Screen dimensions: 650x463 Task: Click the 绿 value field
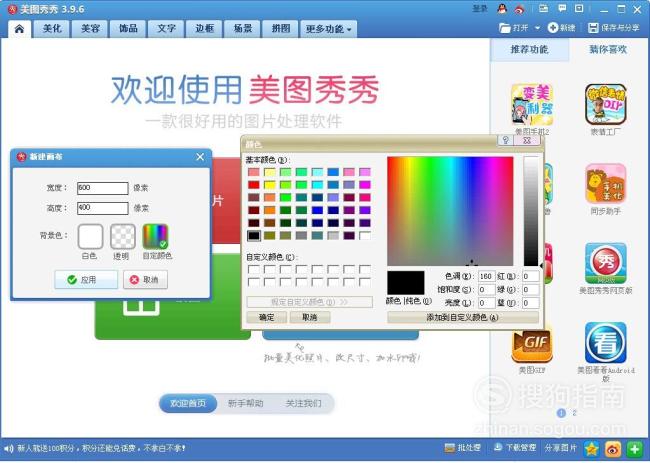(x=530, y=289)
